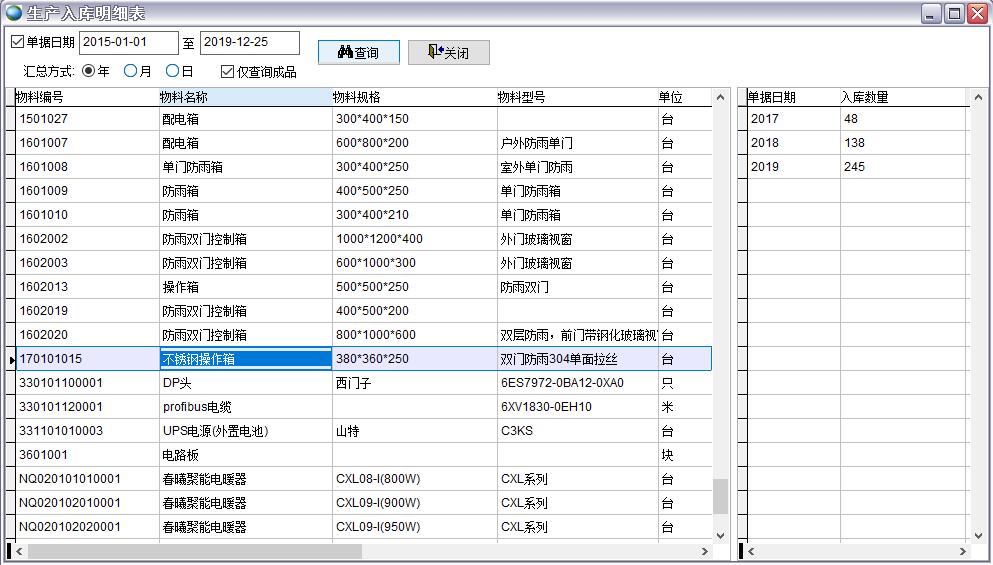Select the 日 summary radio button

(x=173, y=71)
